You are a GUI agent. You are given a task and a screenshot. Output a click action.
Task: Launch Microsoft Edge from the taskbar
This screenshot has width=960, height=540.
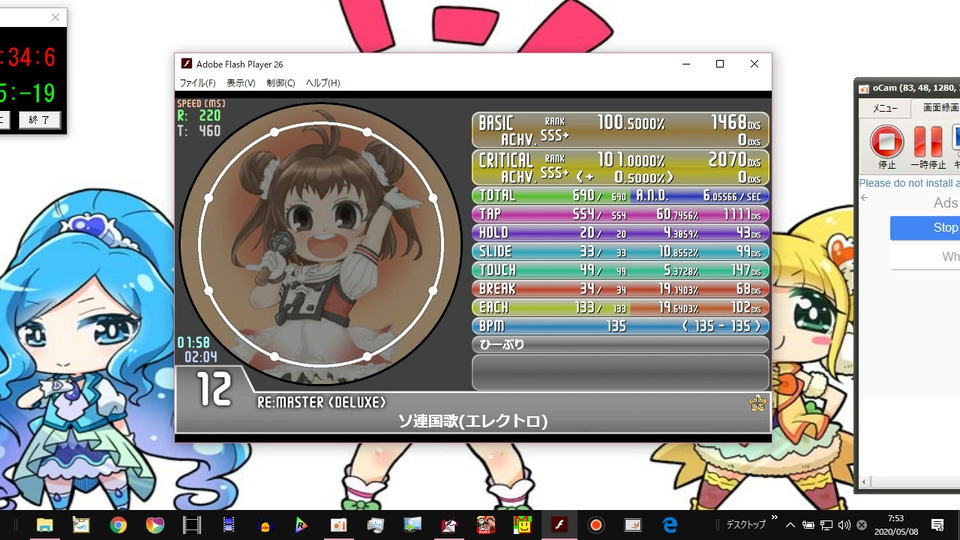click(670, 525)
